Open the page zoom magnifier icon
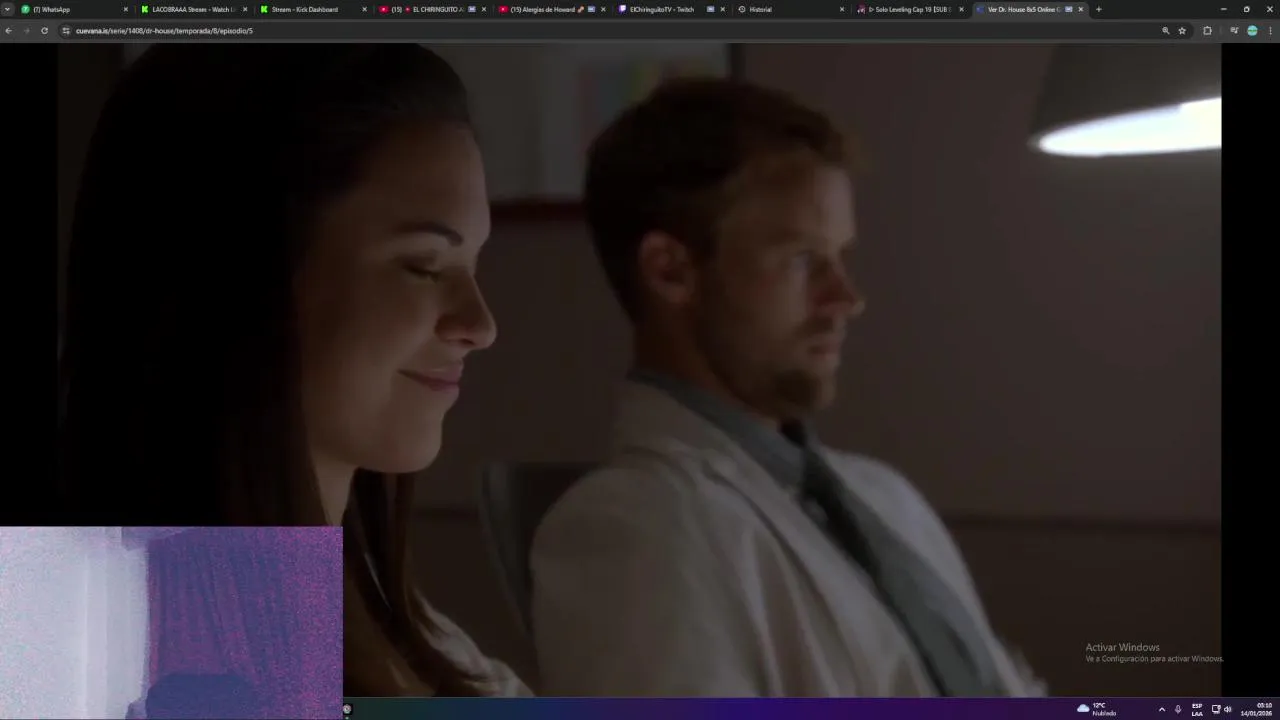Image resolution: width=1280 pixels, height=720 pixels. click(x=1165, y=30)
